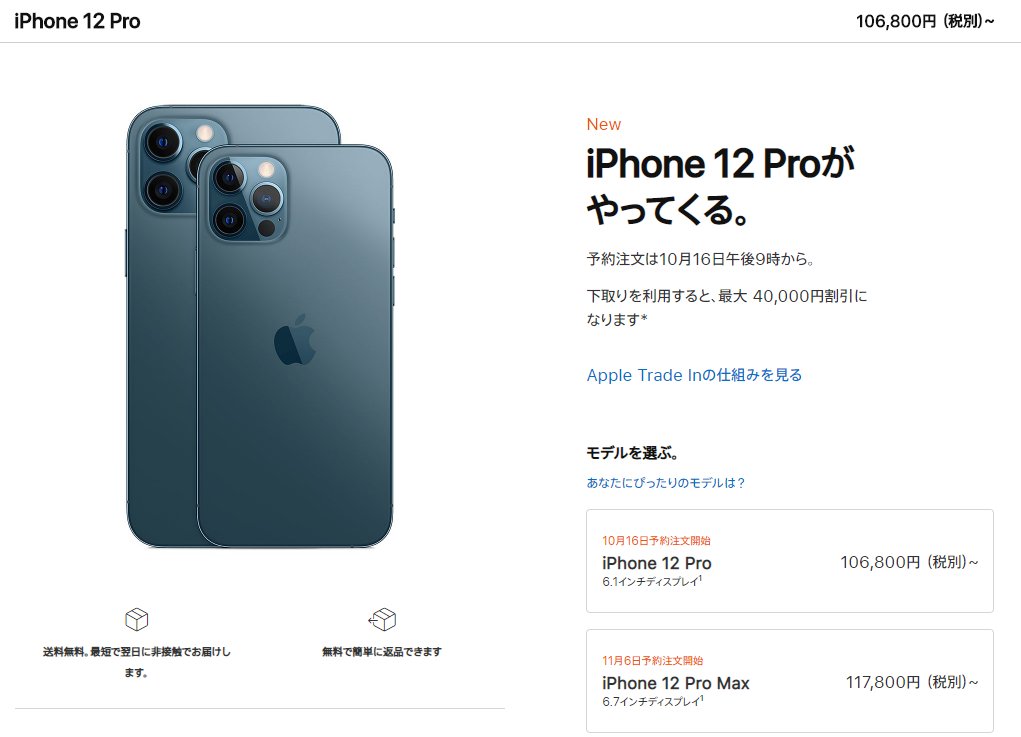Click the front iPhone camera module

tap(248, 198)
